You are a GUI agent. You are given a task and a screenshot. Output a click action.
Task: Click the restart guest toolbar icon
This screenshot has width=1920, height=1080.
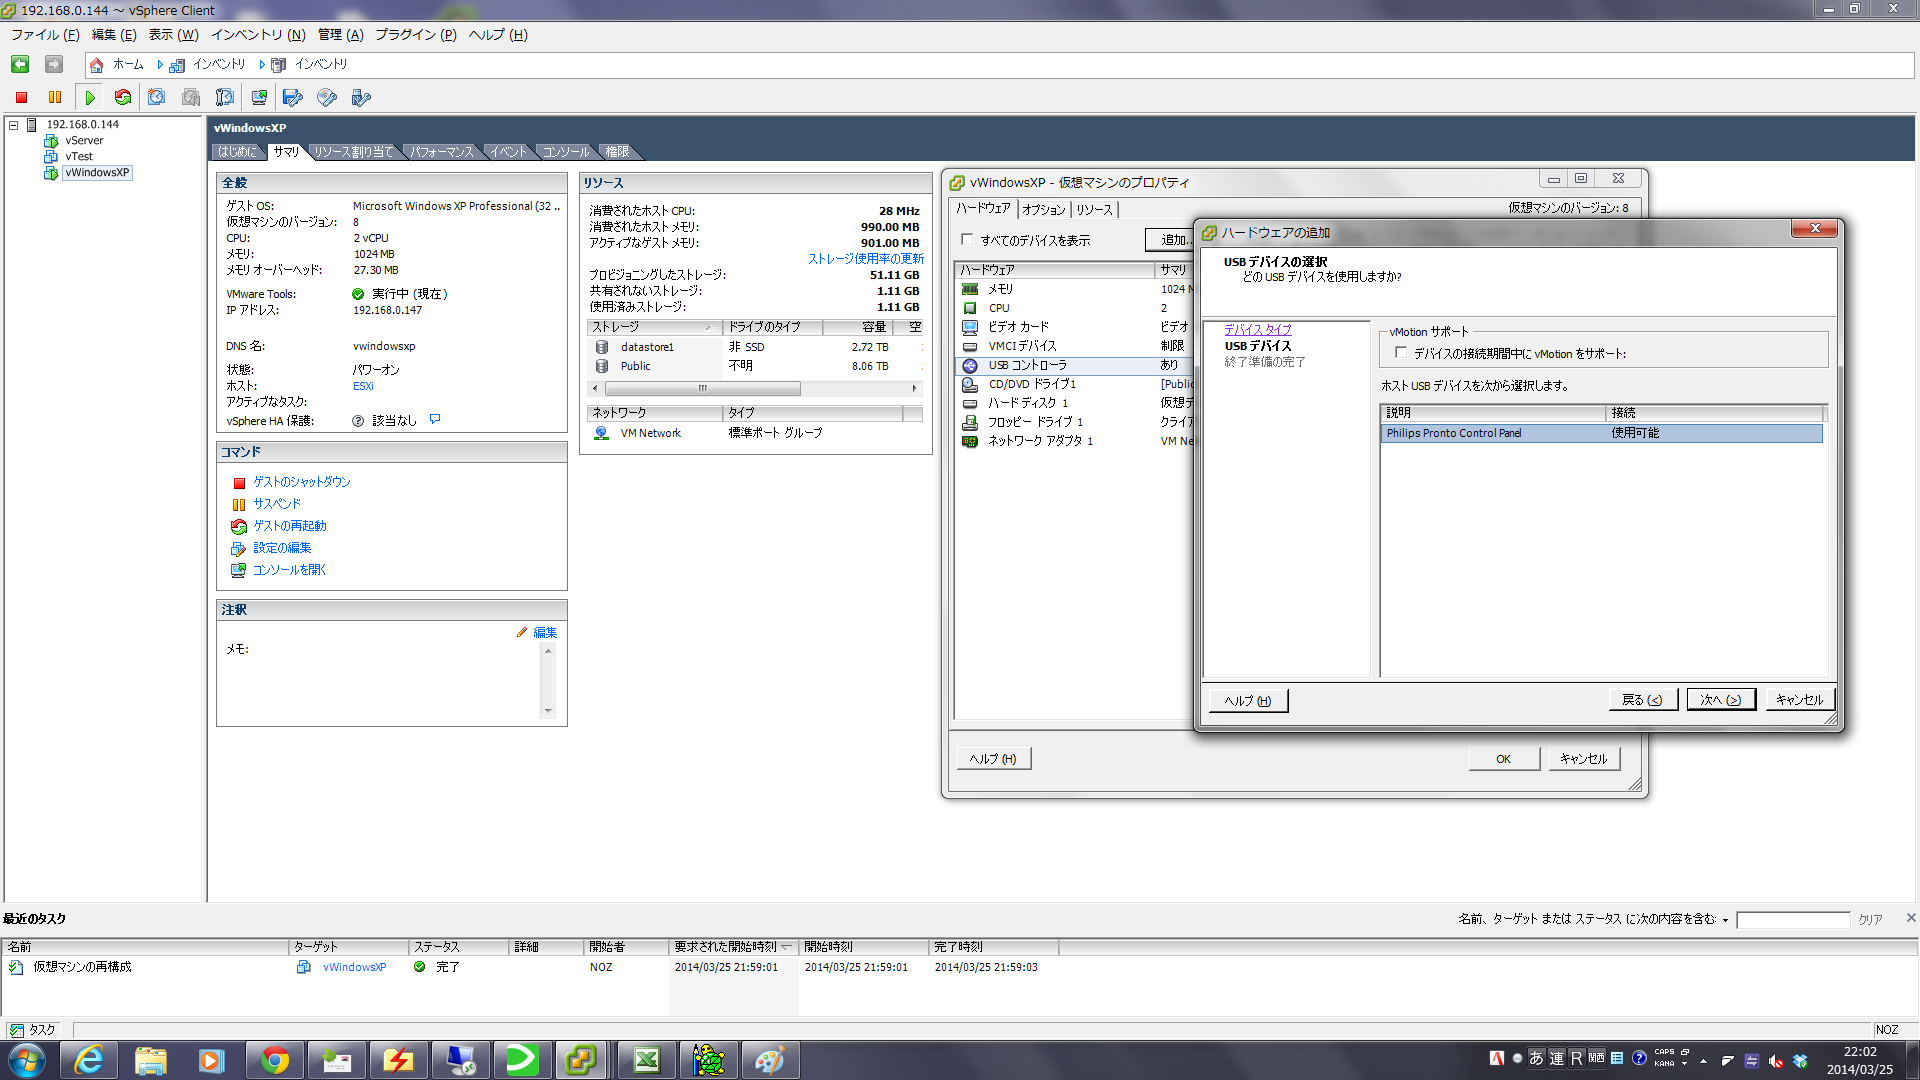pos(123,97)
